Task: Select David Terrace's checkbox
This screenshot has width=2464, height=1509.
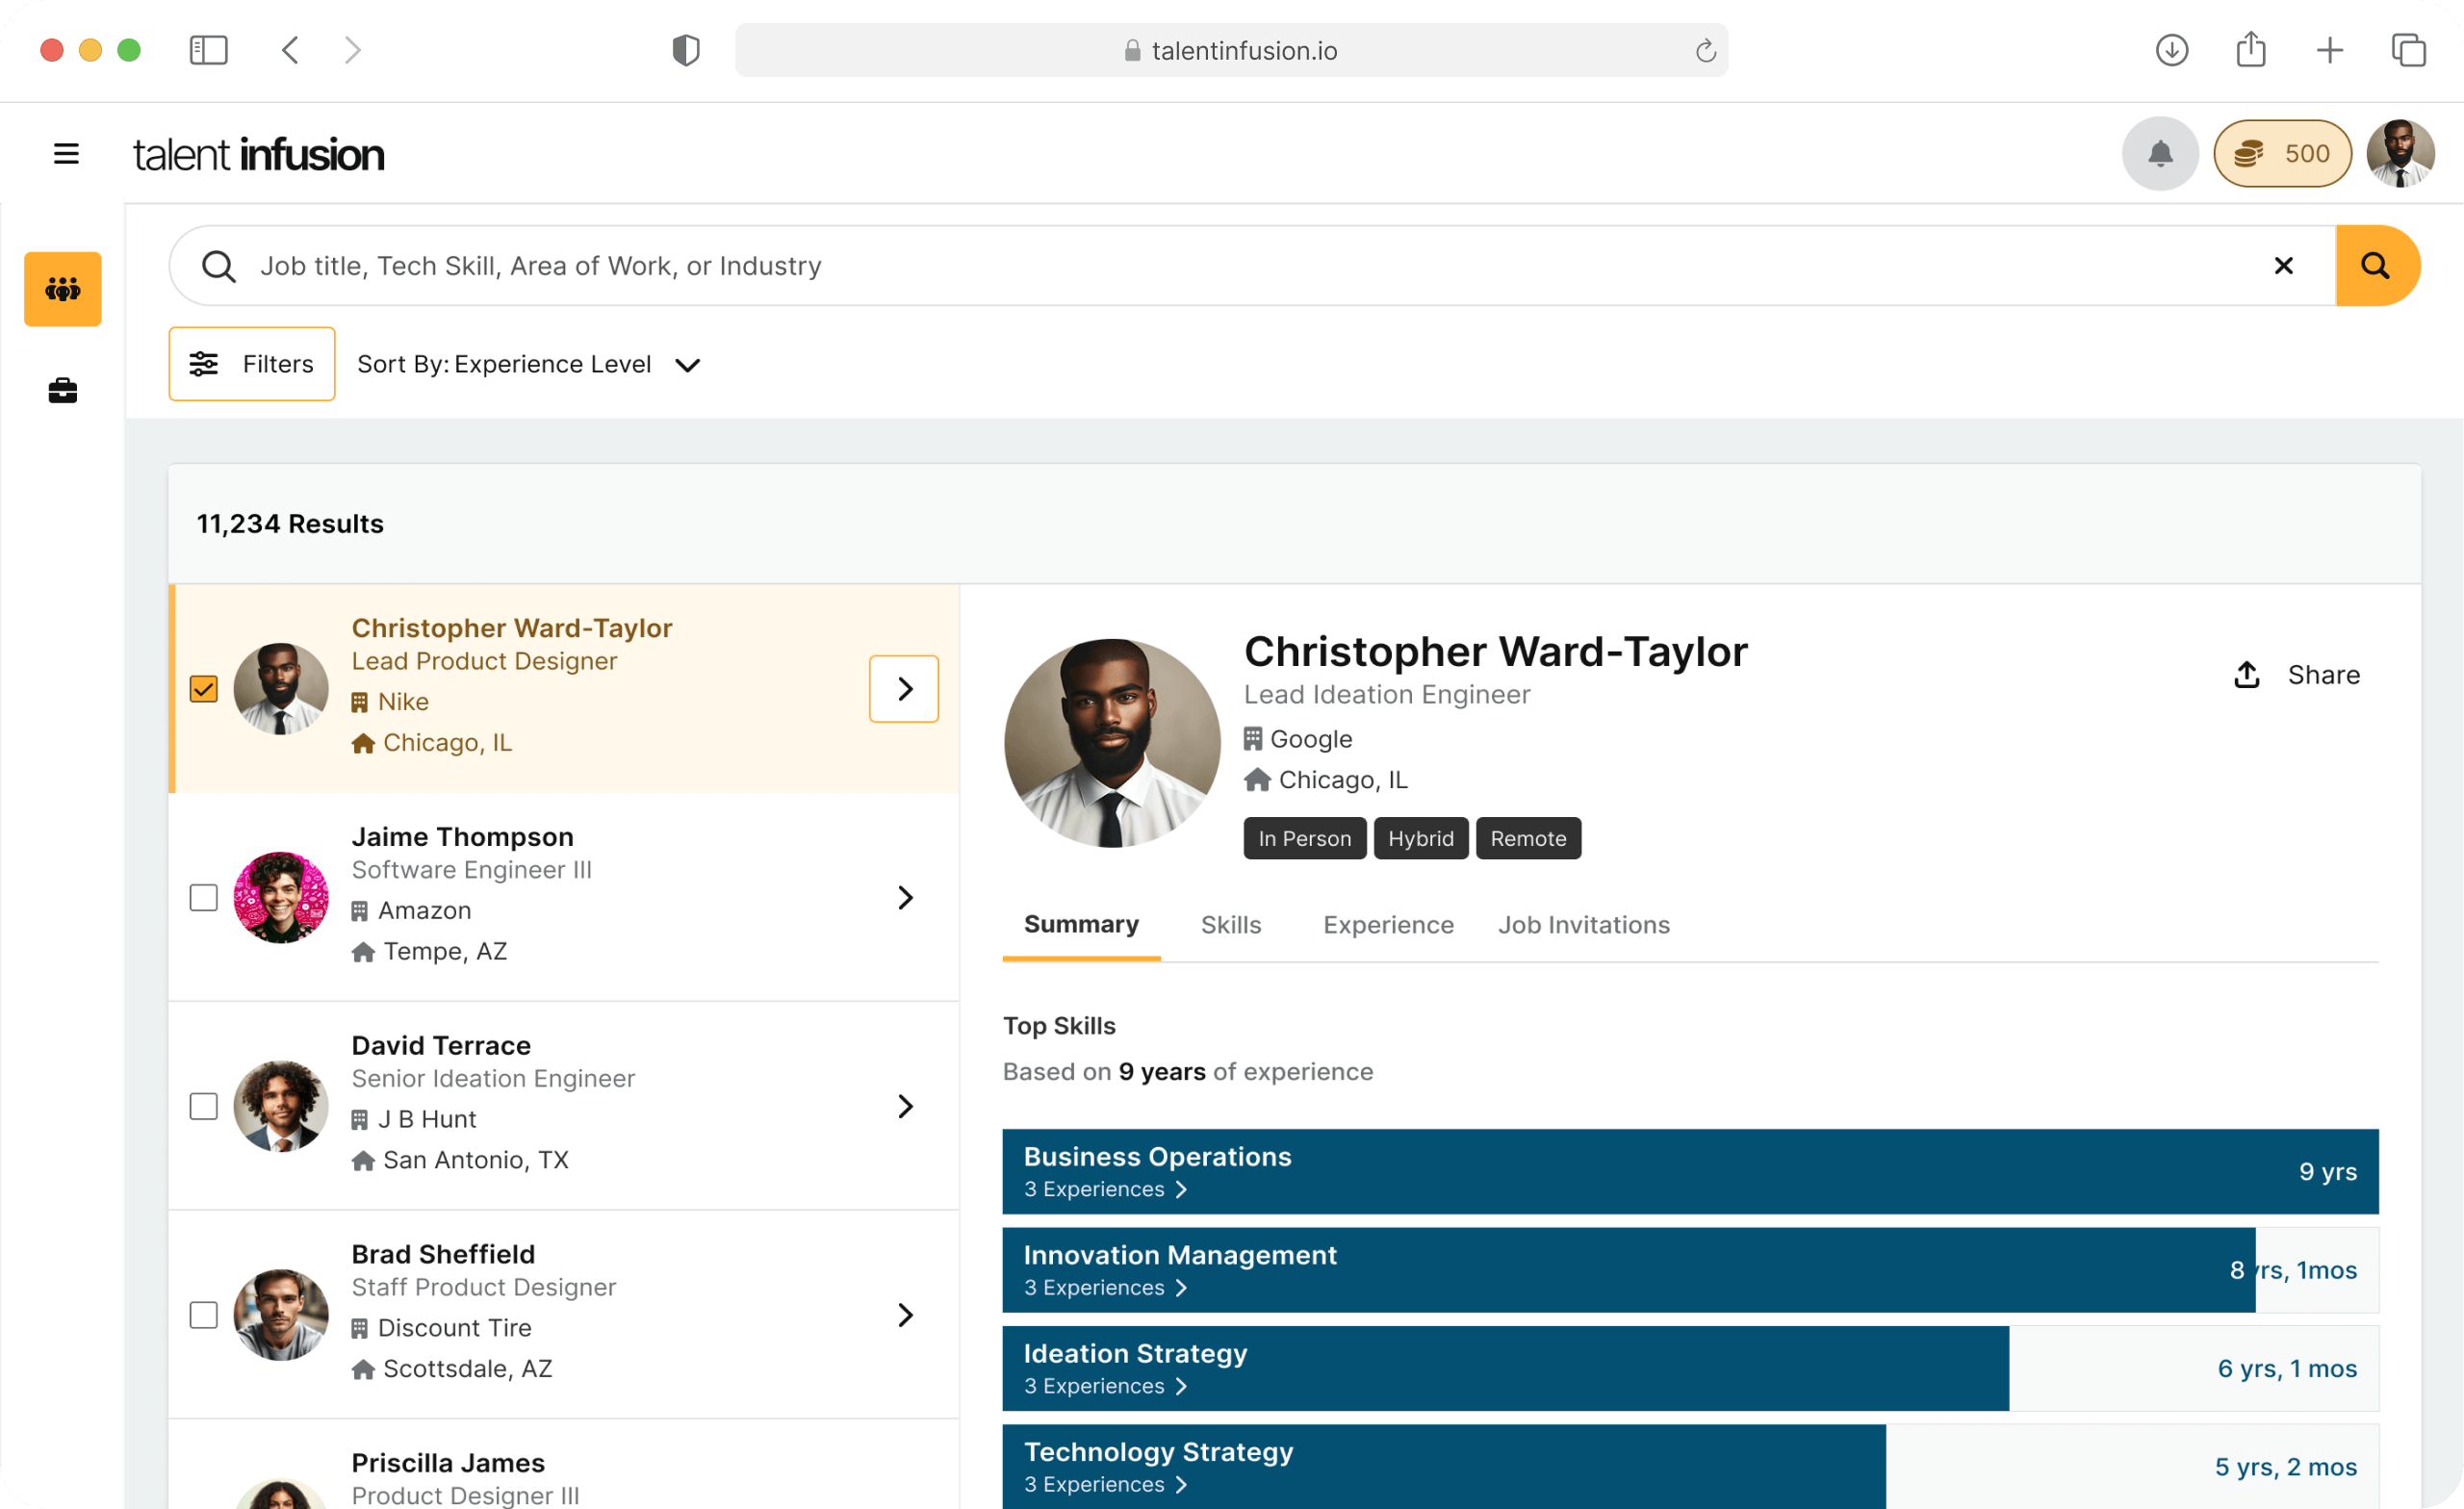Action: tap(204, 1106)
